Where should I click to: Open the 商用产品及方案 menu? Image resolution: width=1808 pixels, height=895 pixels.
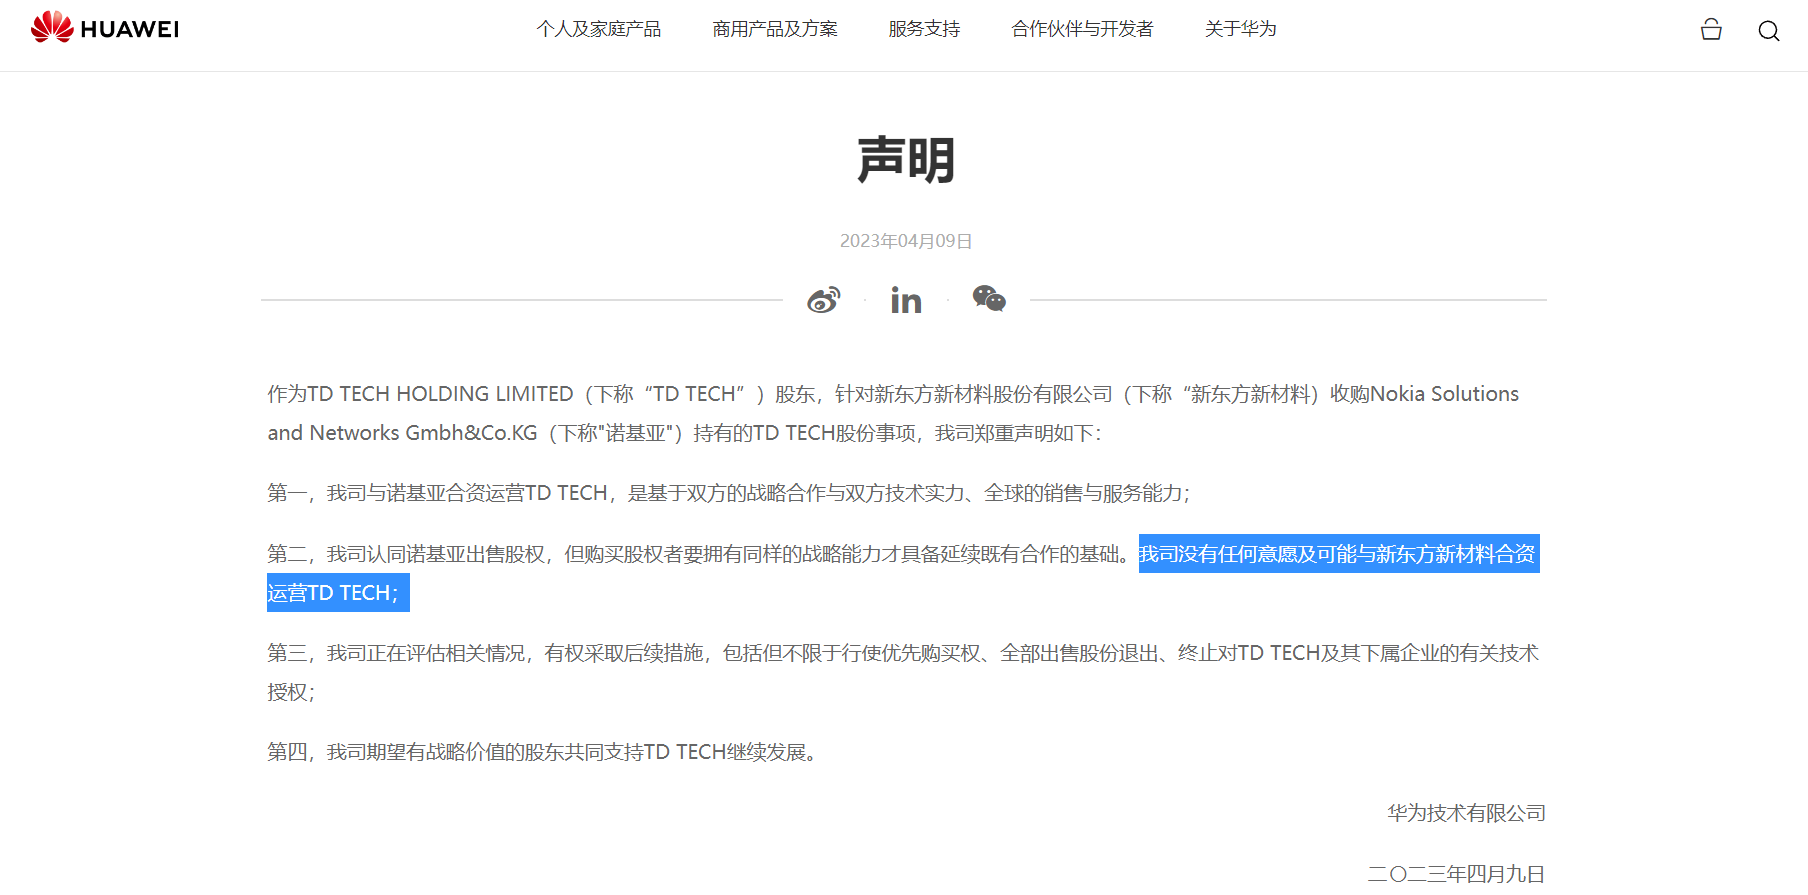[x=775, y=29]
